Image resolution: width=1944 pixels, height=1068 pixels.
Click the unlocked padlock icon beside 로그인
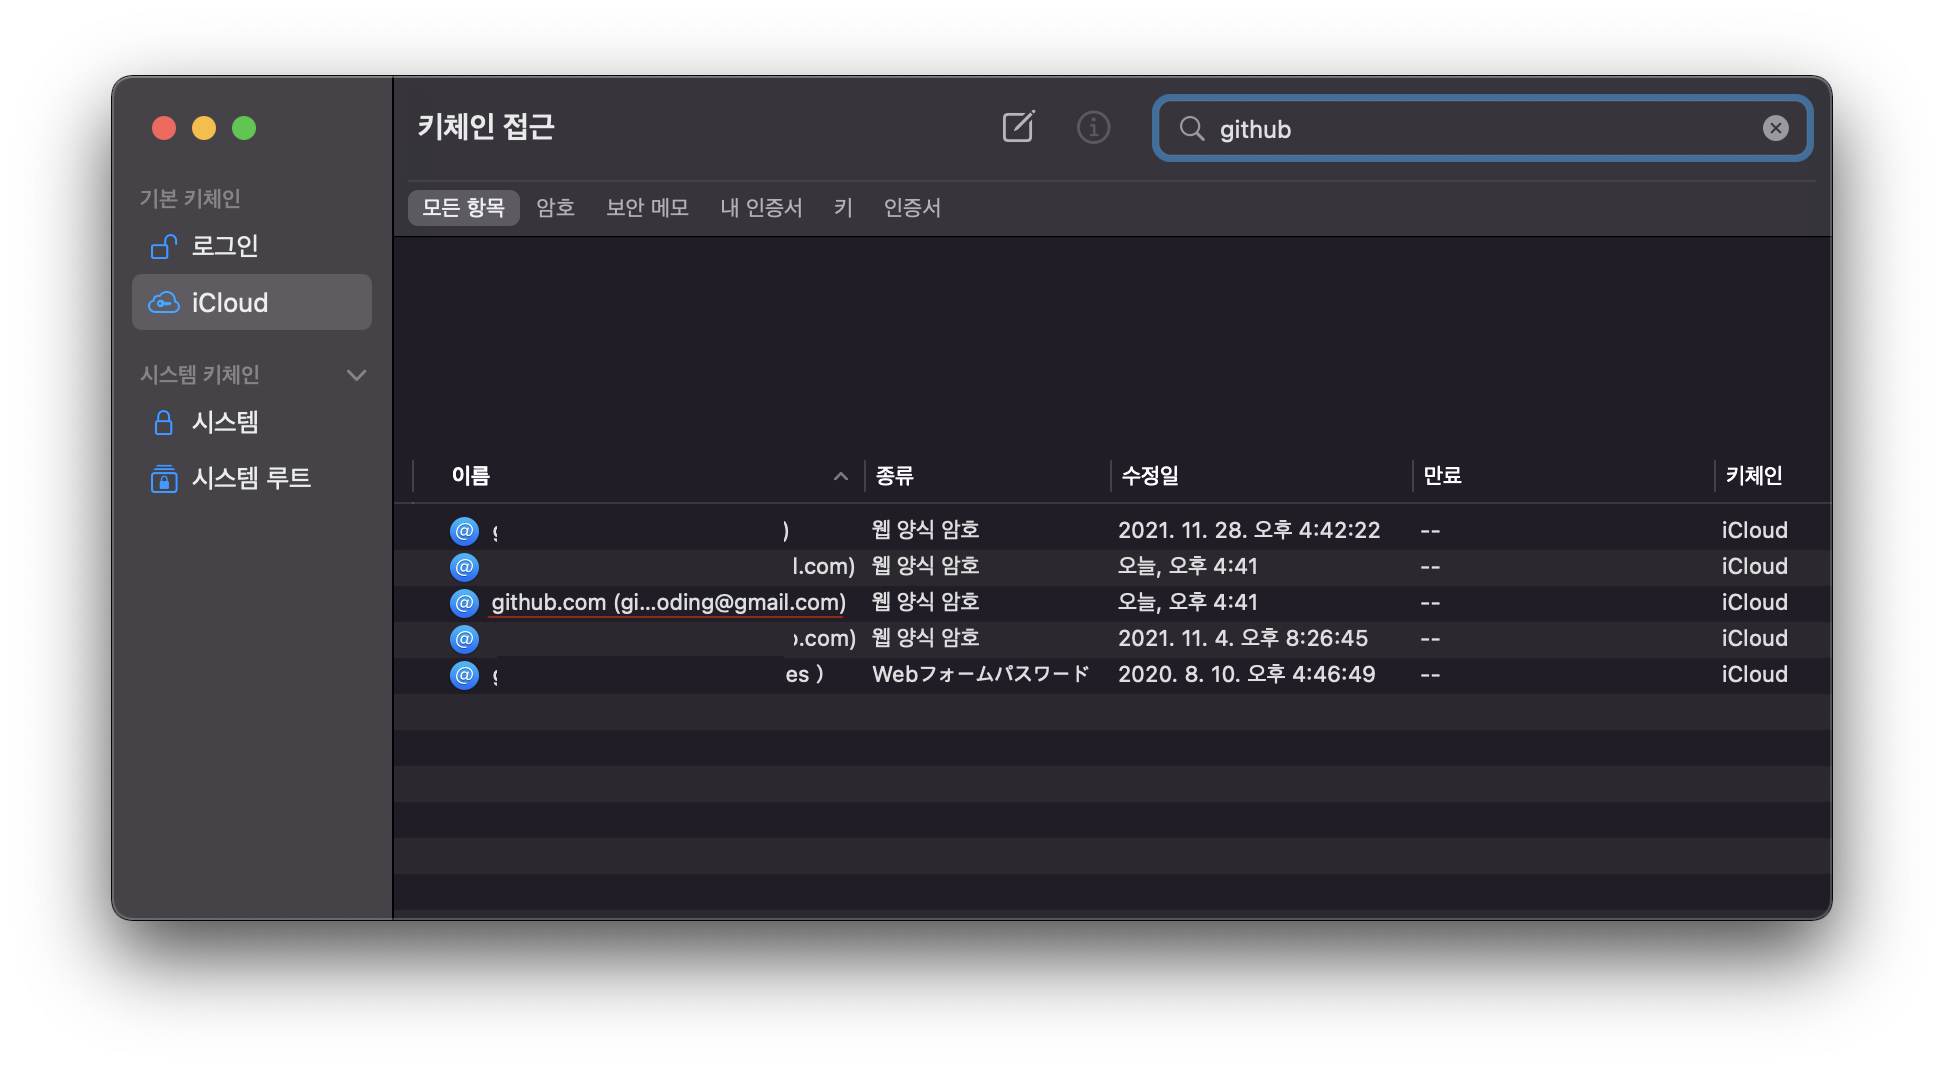click(163, 246)
